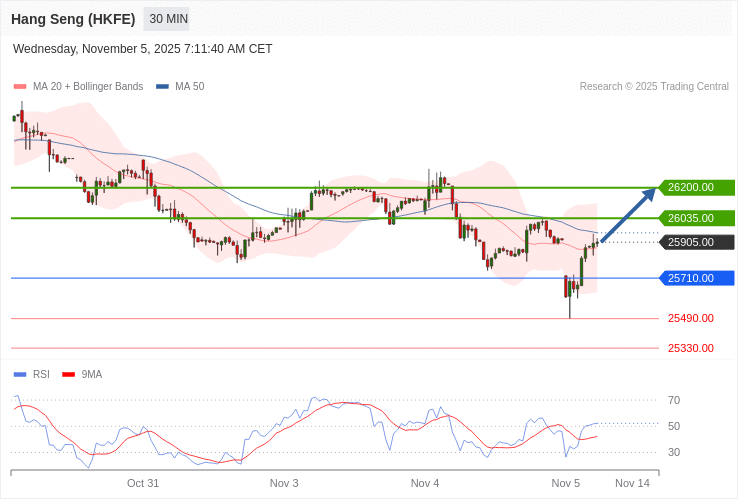Click the red 9MA legend swatch
The height and width of the screenshot is (500, 738).
[69, 375]
